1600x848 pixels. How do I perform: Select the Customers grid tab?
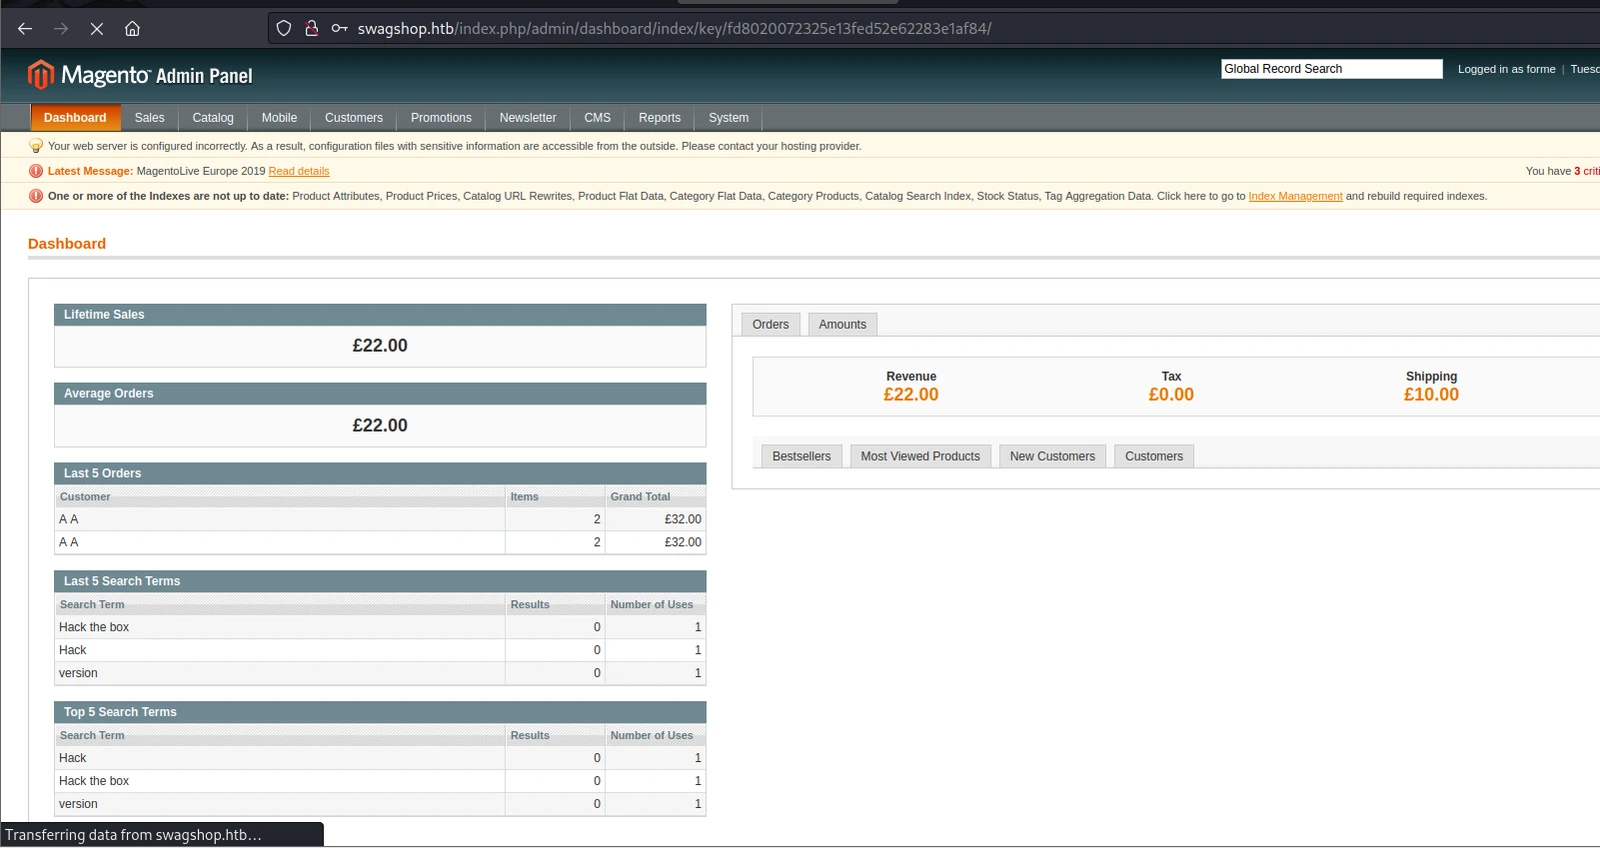1154,456
